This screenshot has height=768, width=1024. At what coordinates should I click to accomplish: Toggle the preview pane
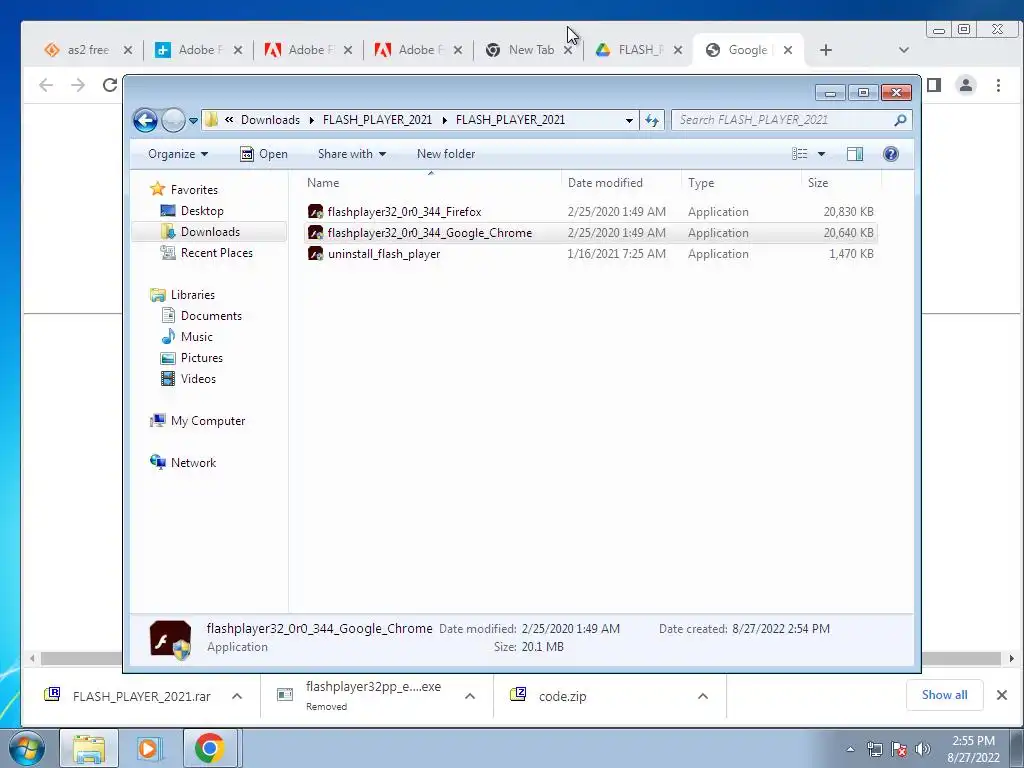coord(854,154)
